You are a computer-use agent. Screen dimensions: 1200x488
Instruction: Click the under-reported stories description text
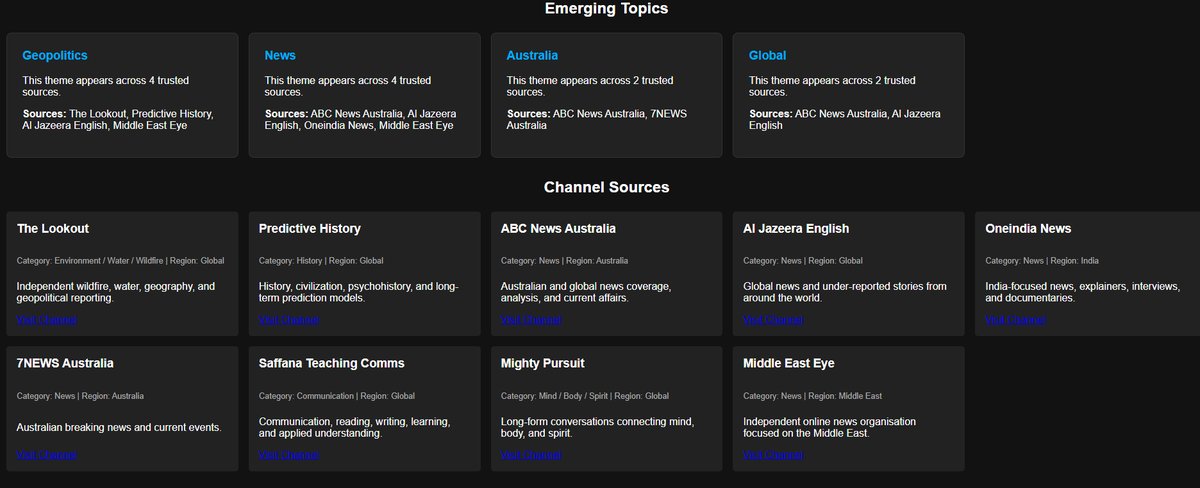click(845, 292)
